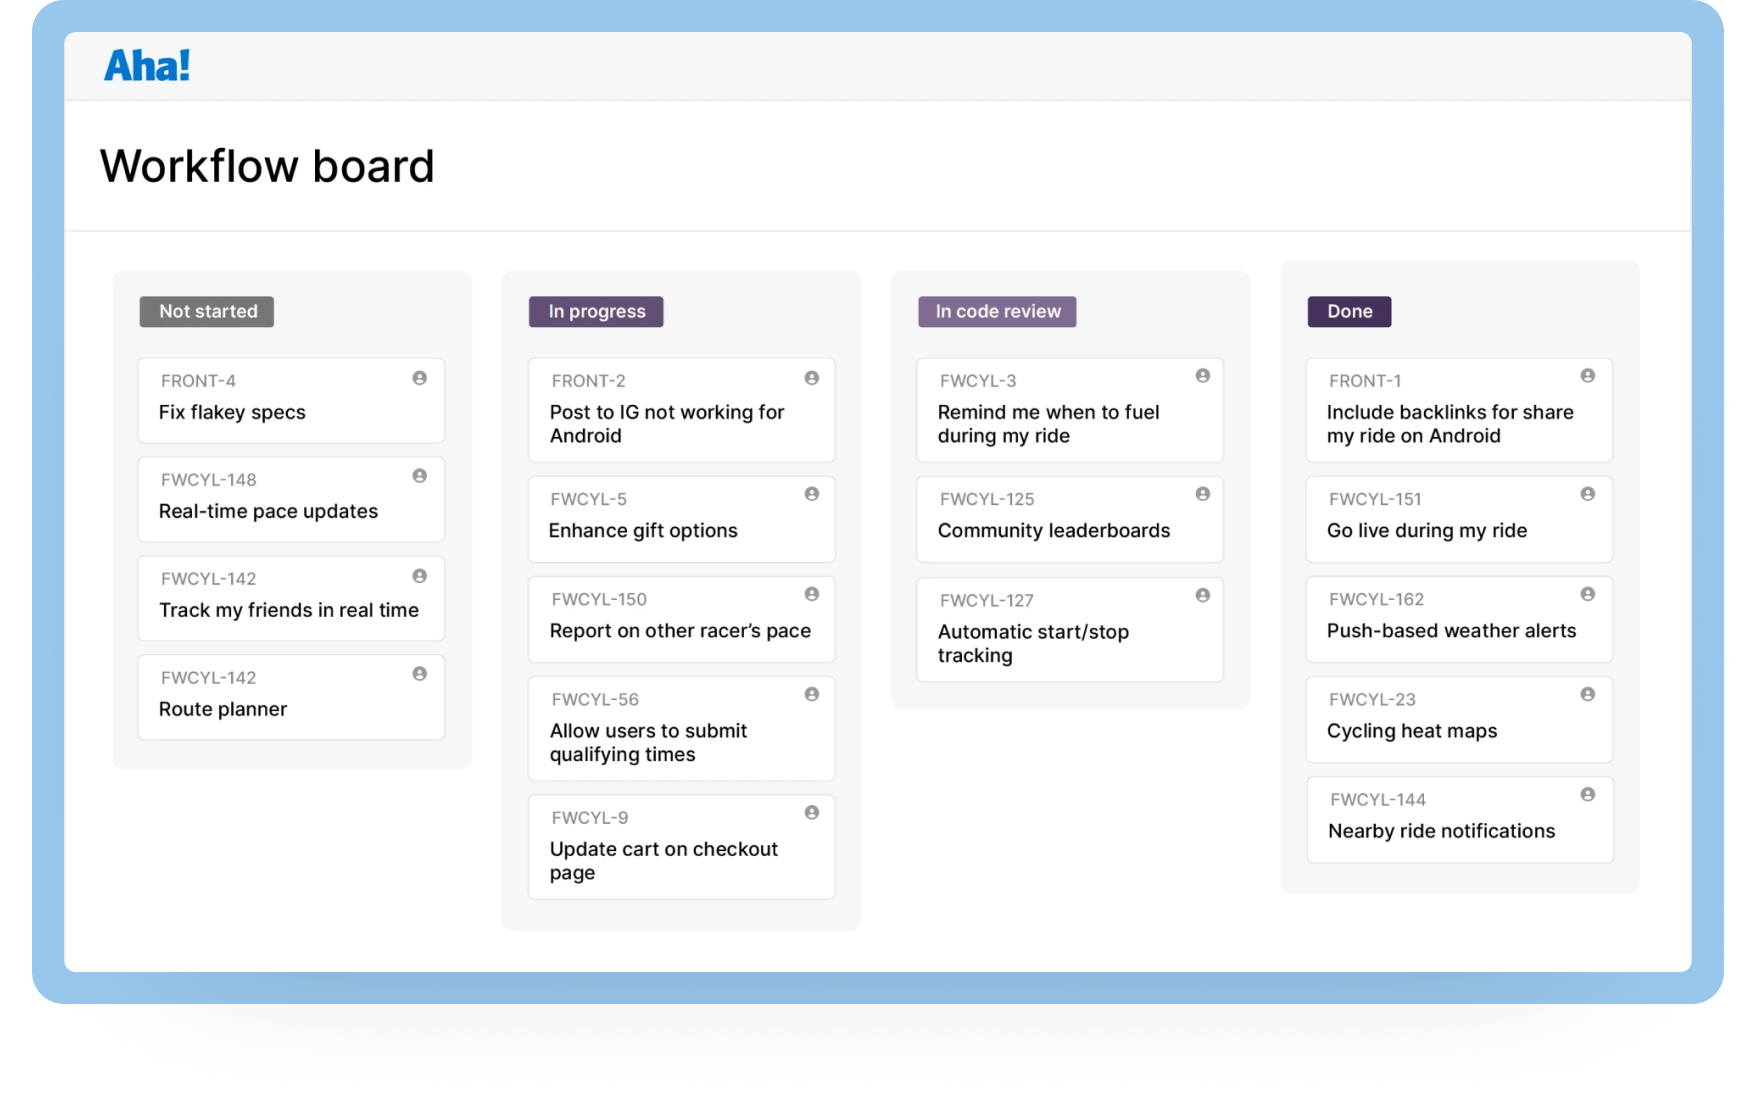
Task: Select the In progress status label
Action: (596, 311)
